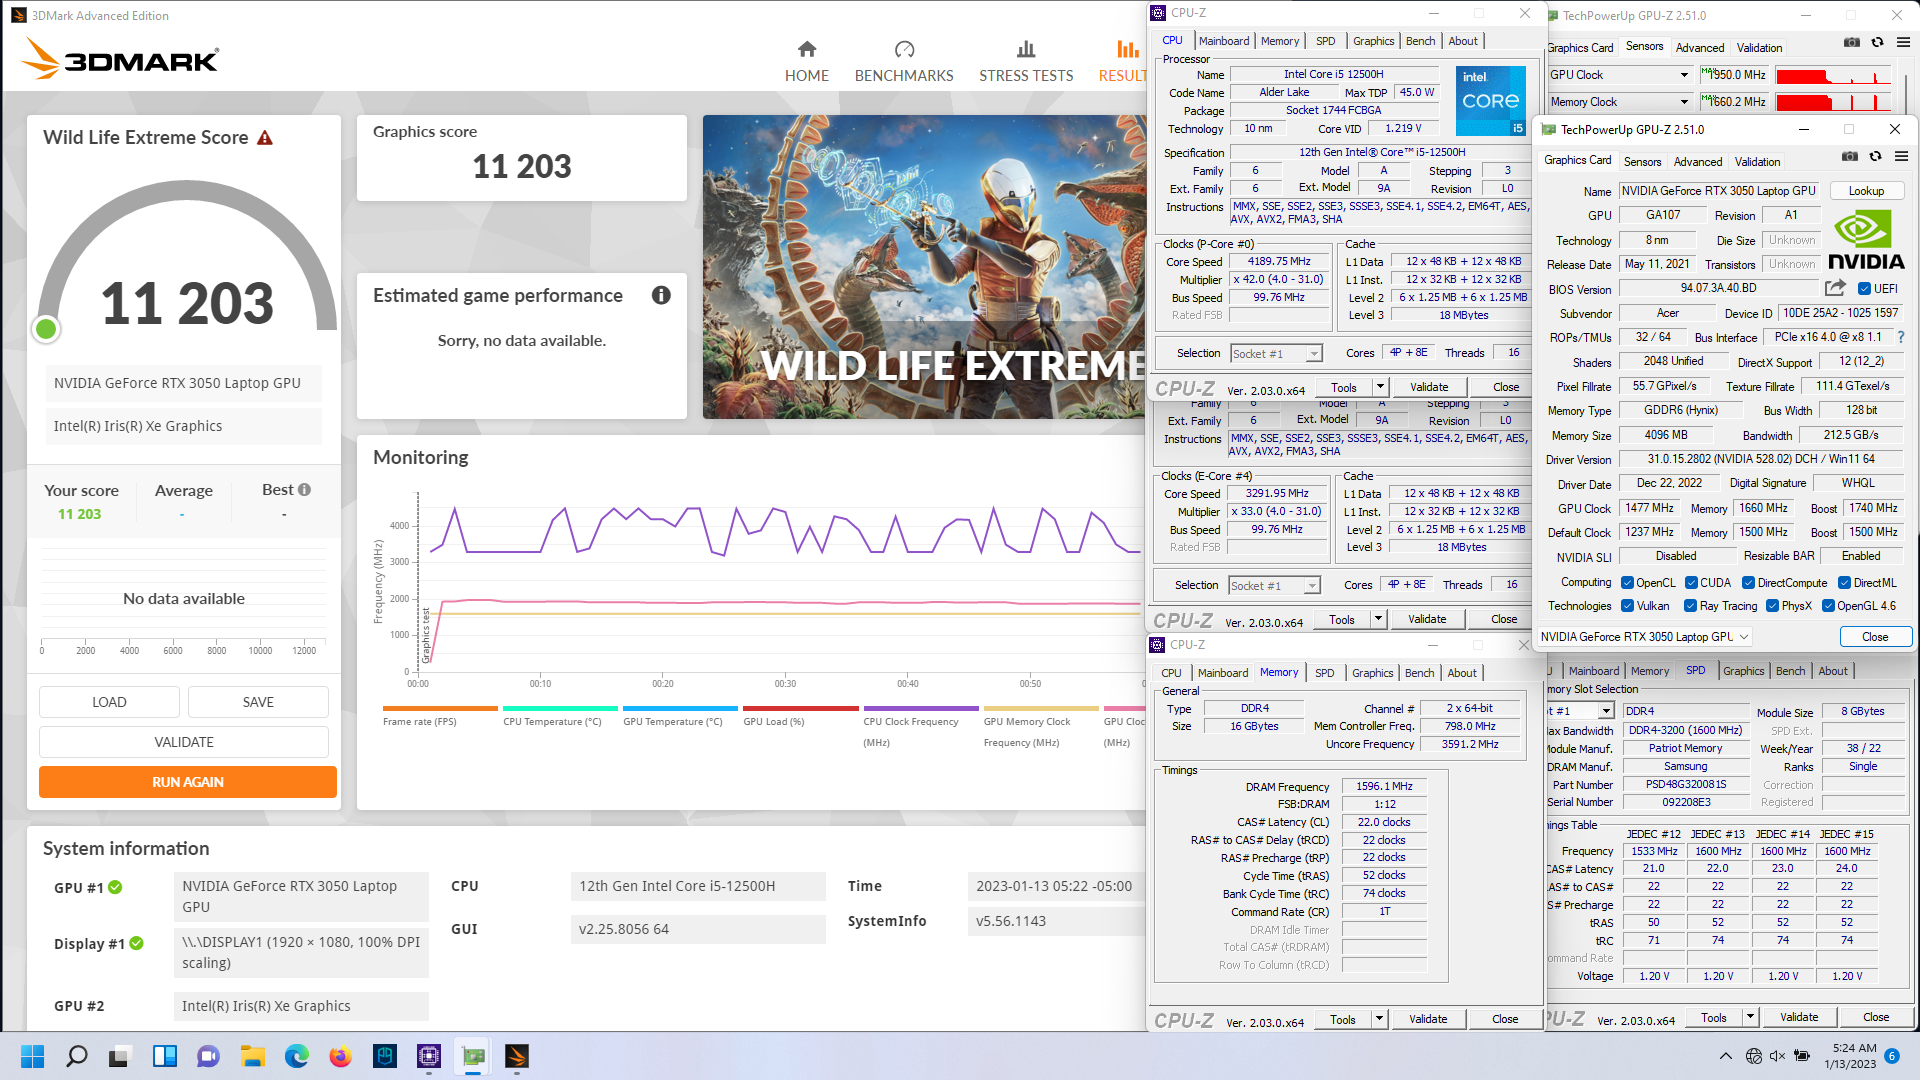
Task: Open Validation tab in front GPU-Z window
Action: pos(1757,162)
